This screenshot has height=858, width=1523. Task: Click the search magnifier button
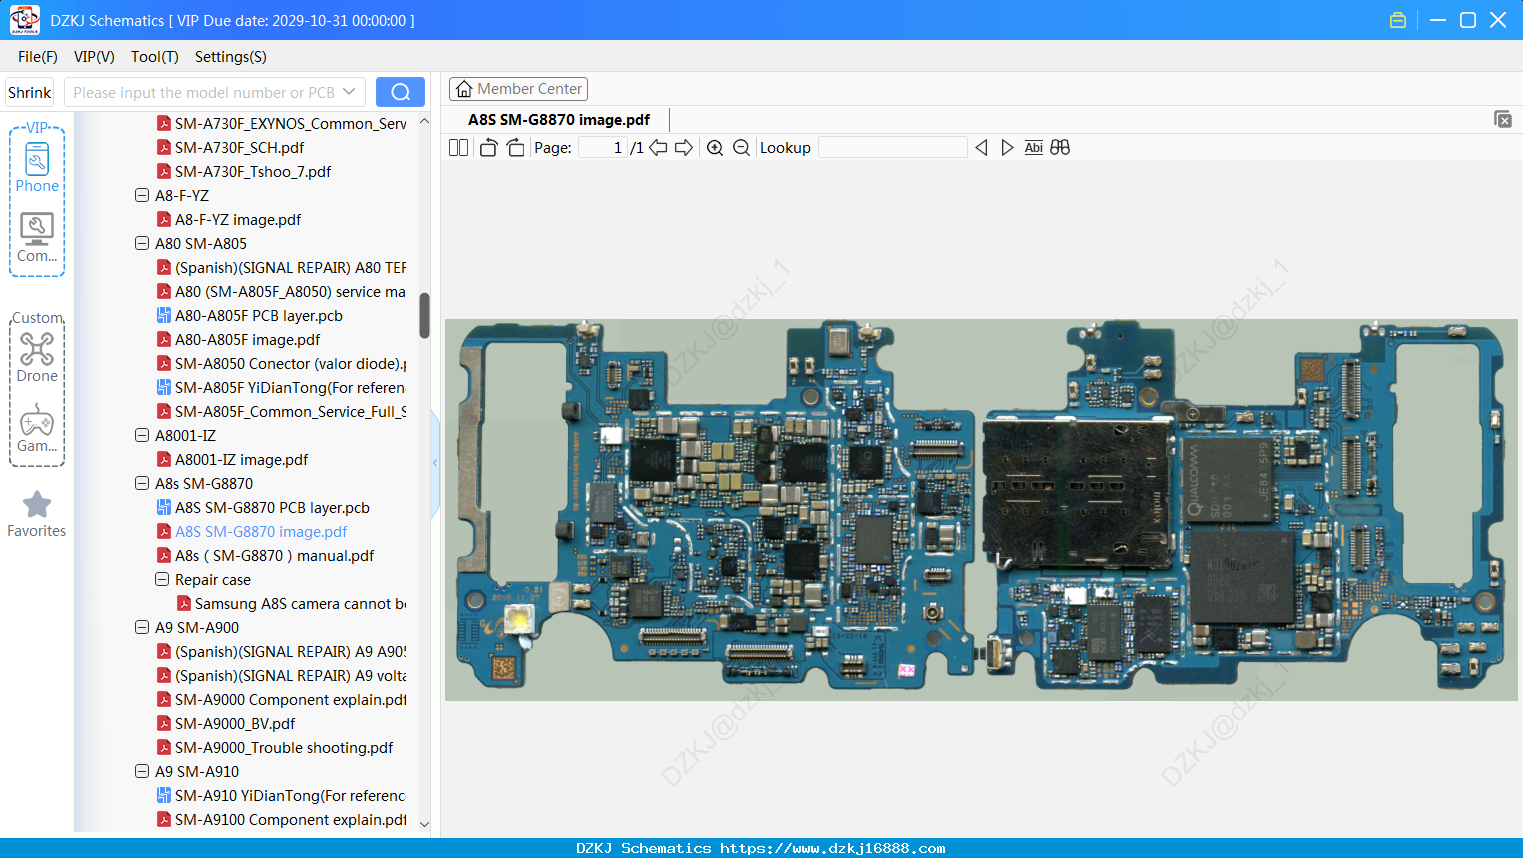pos(400,92)
